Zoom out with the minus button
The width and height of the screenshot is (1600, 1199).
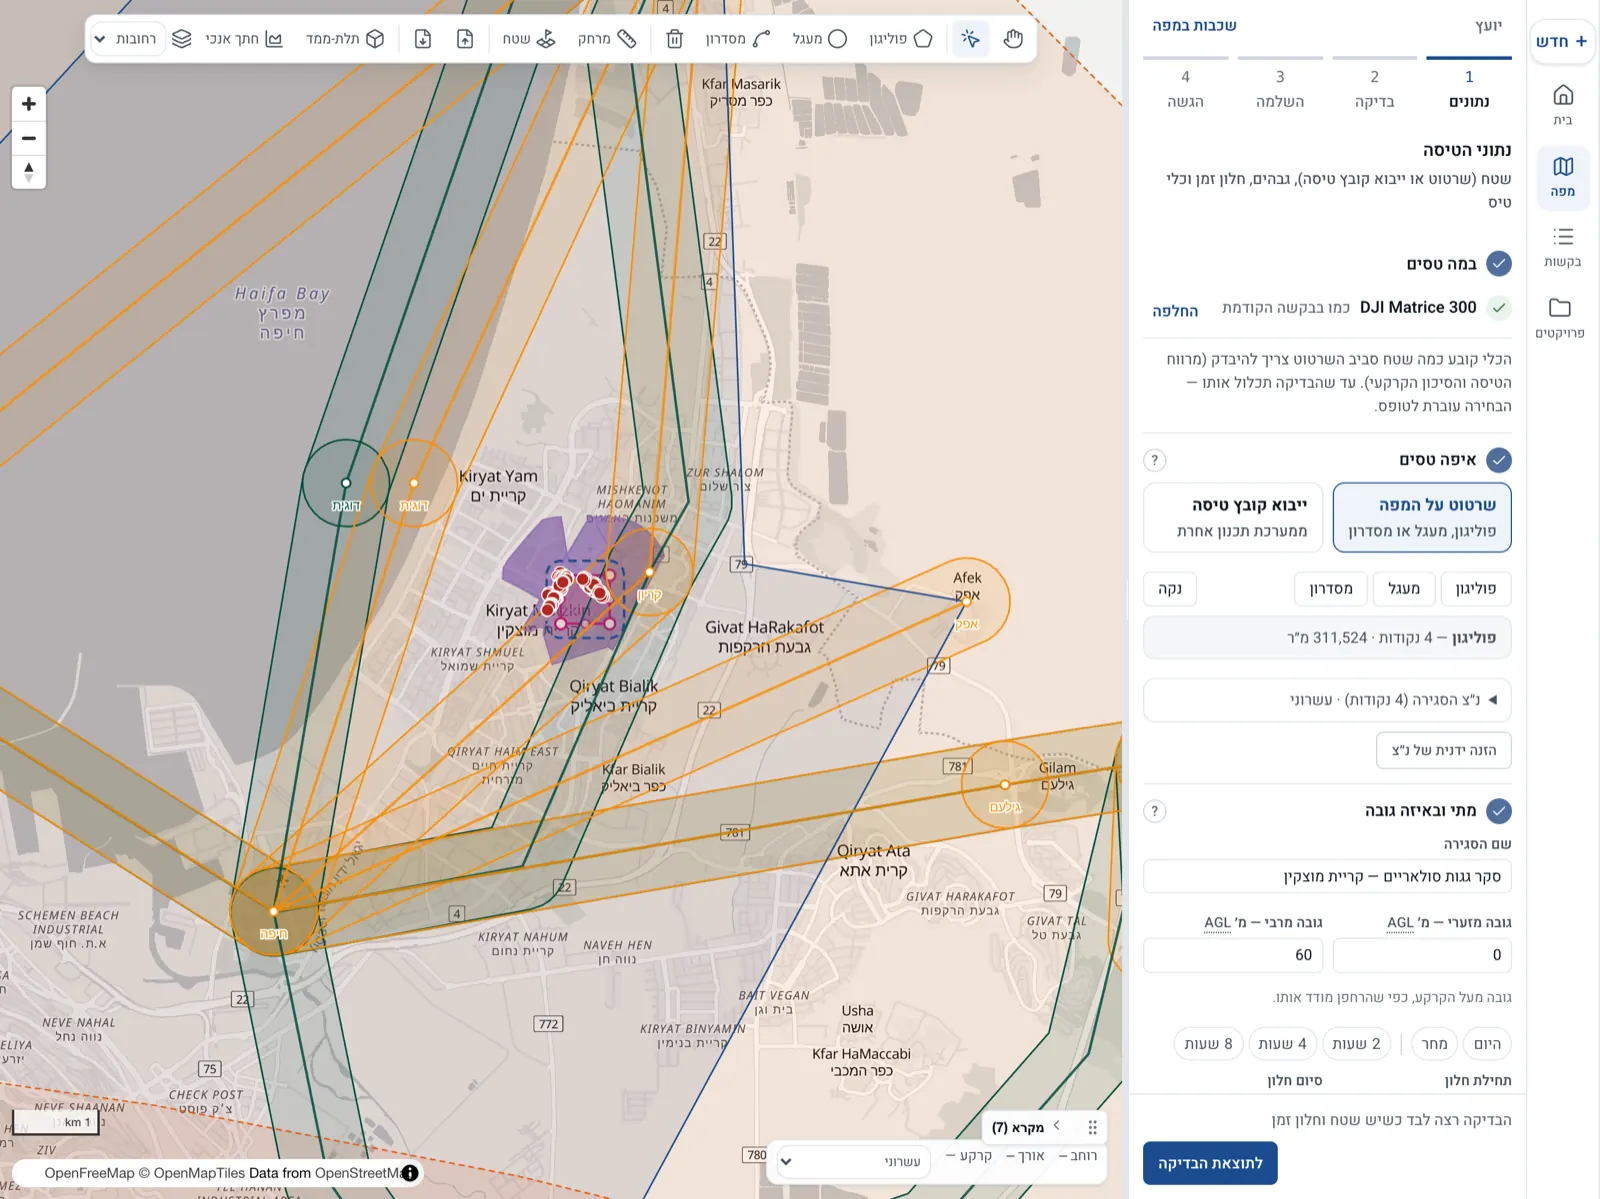point(29,138)
